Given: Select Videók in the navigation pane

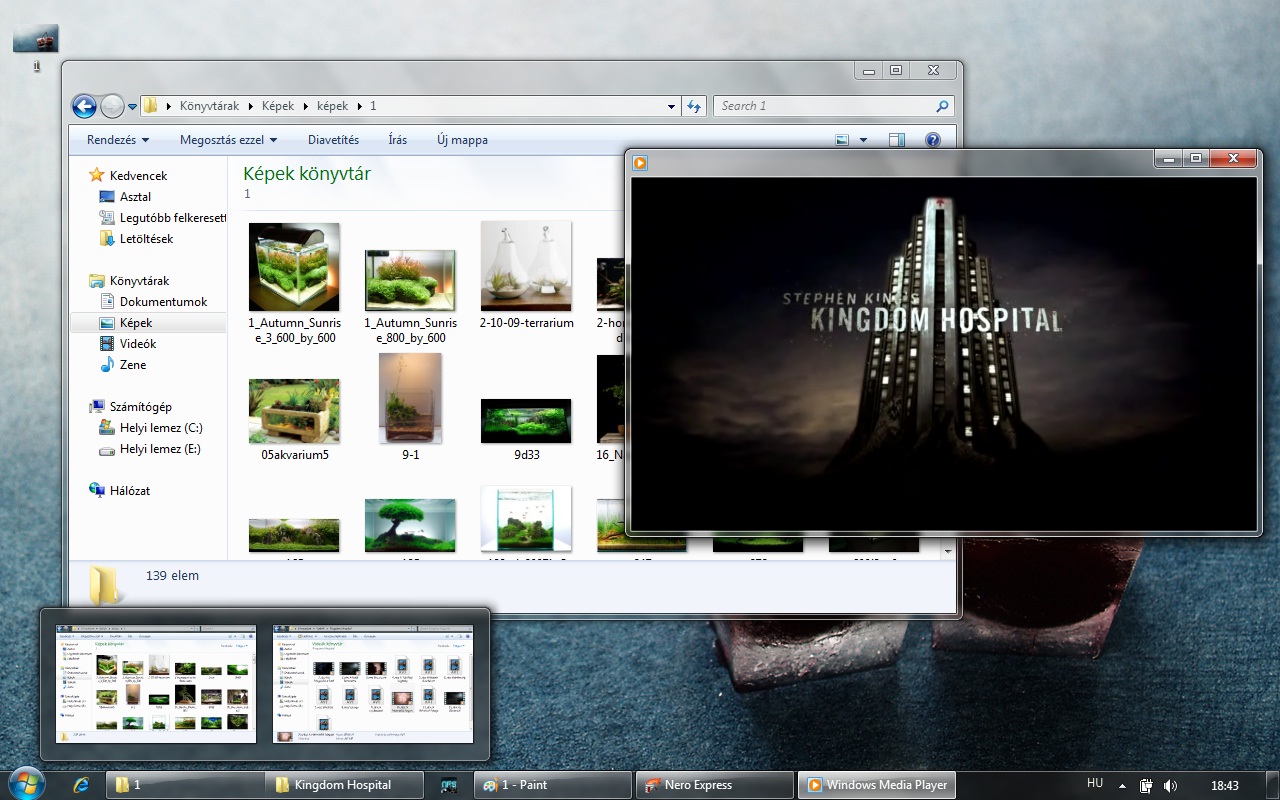Looking at the screenshot, I should click(138, 344).
